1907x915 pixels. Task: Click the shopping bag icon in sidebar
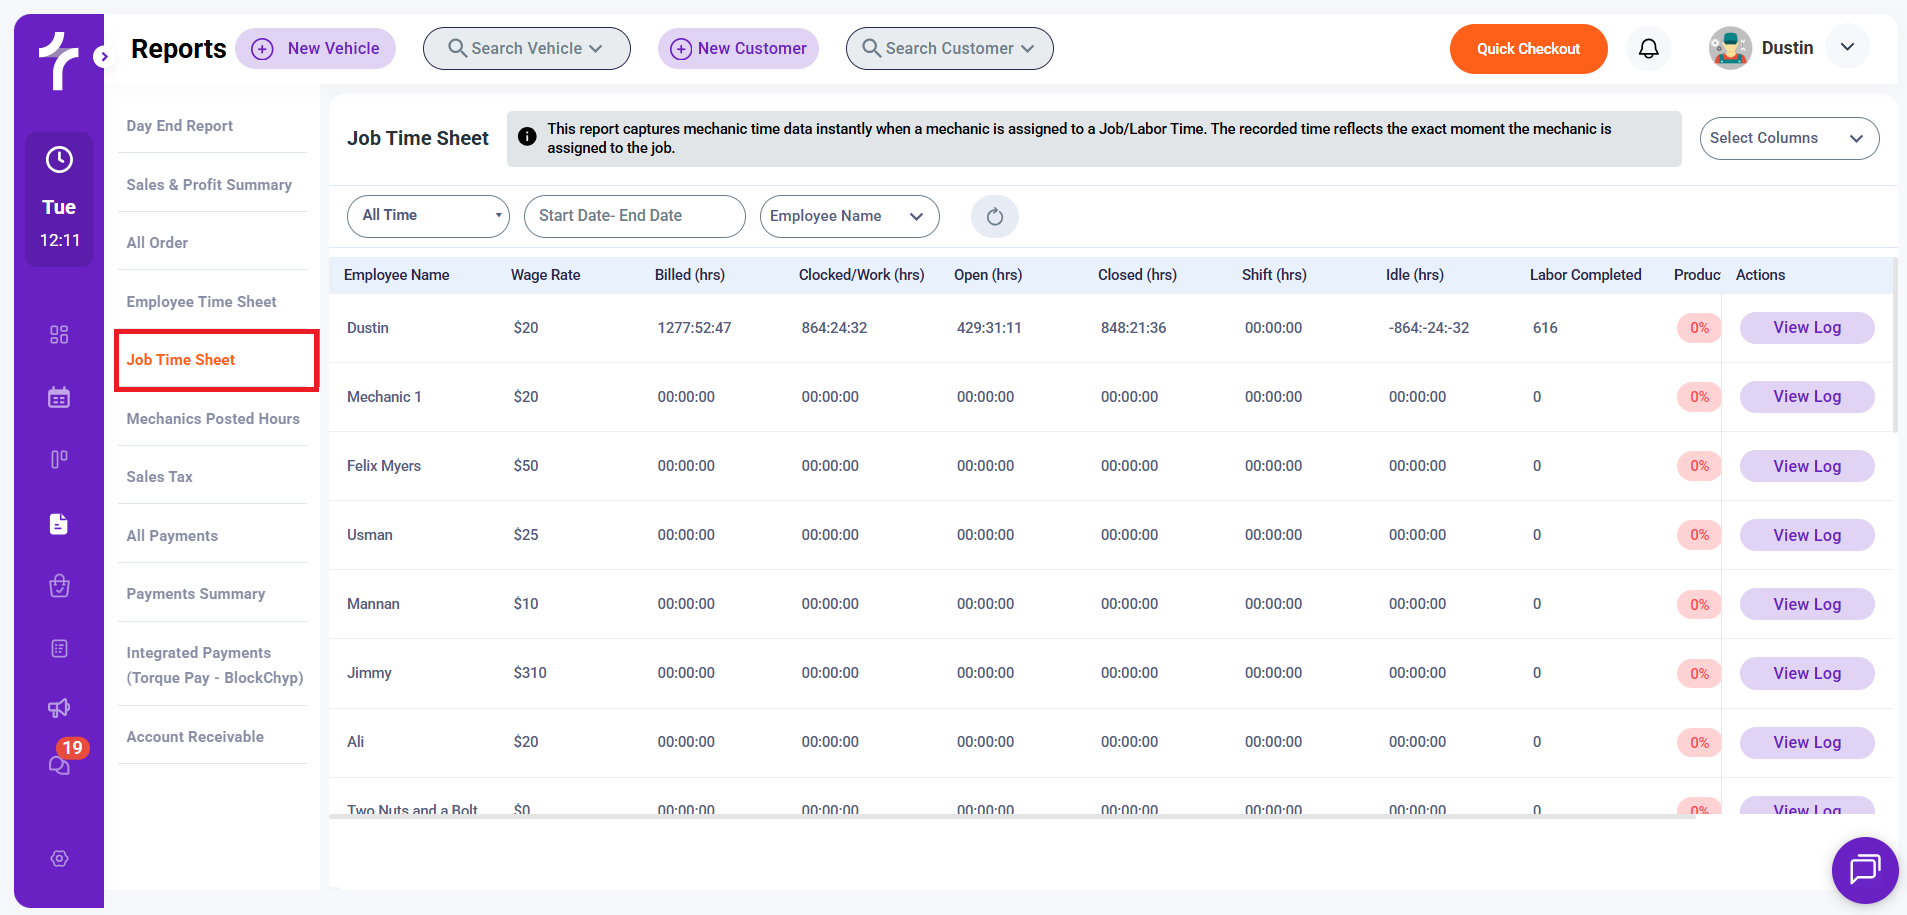pos(59,586)
